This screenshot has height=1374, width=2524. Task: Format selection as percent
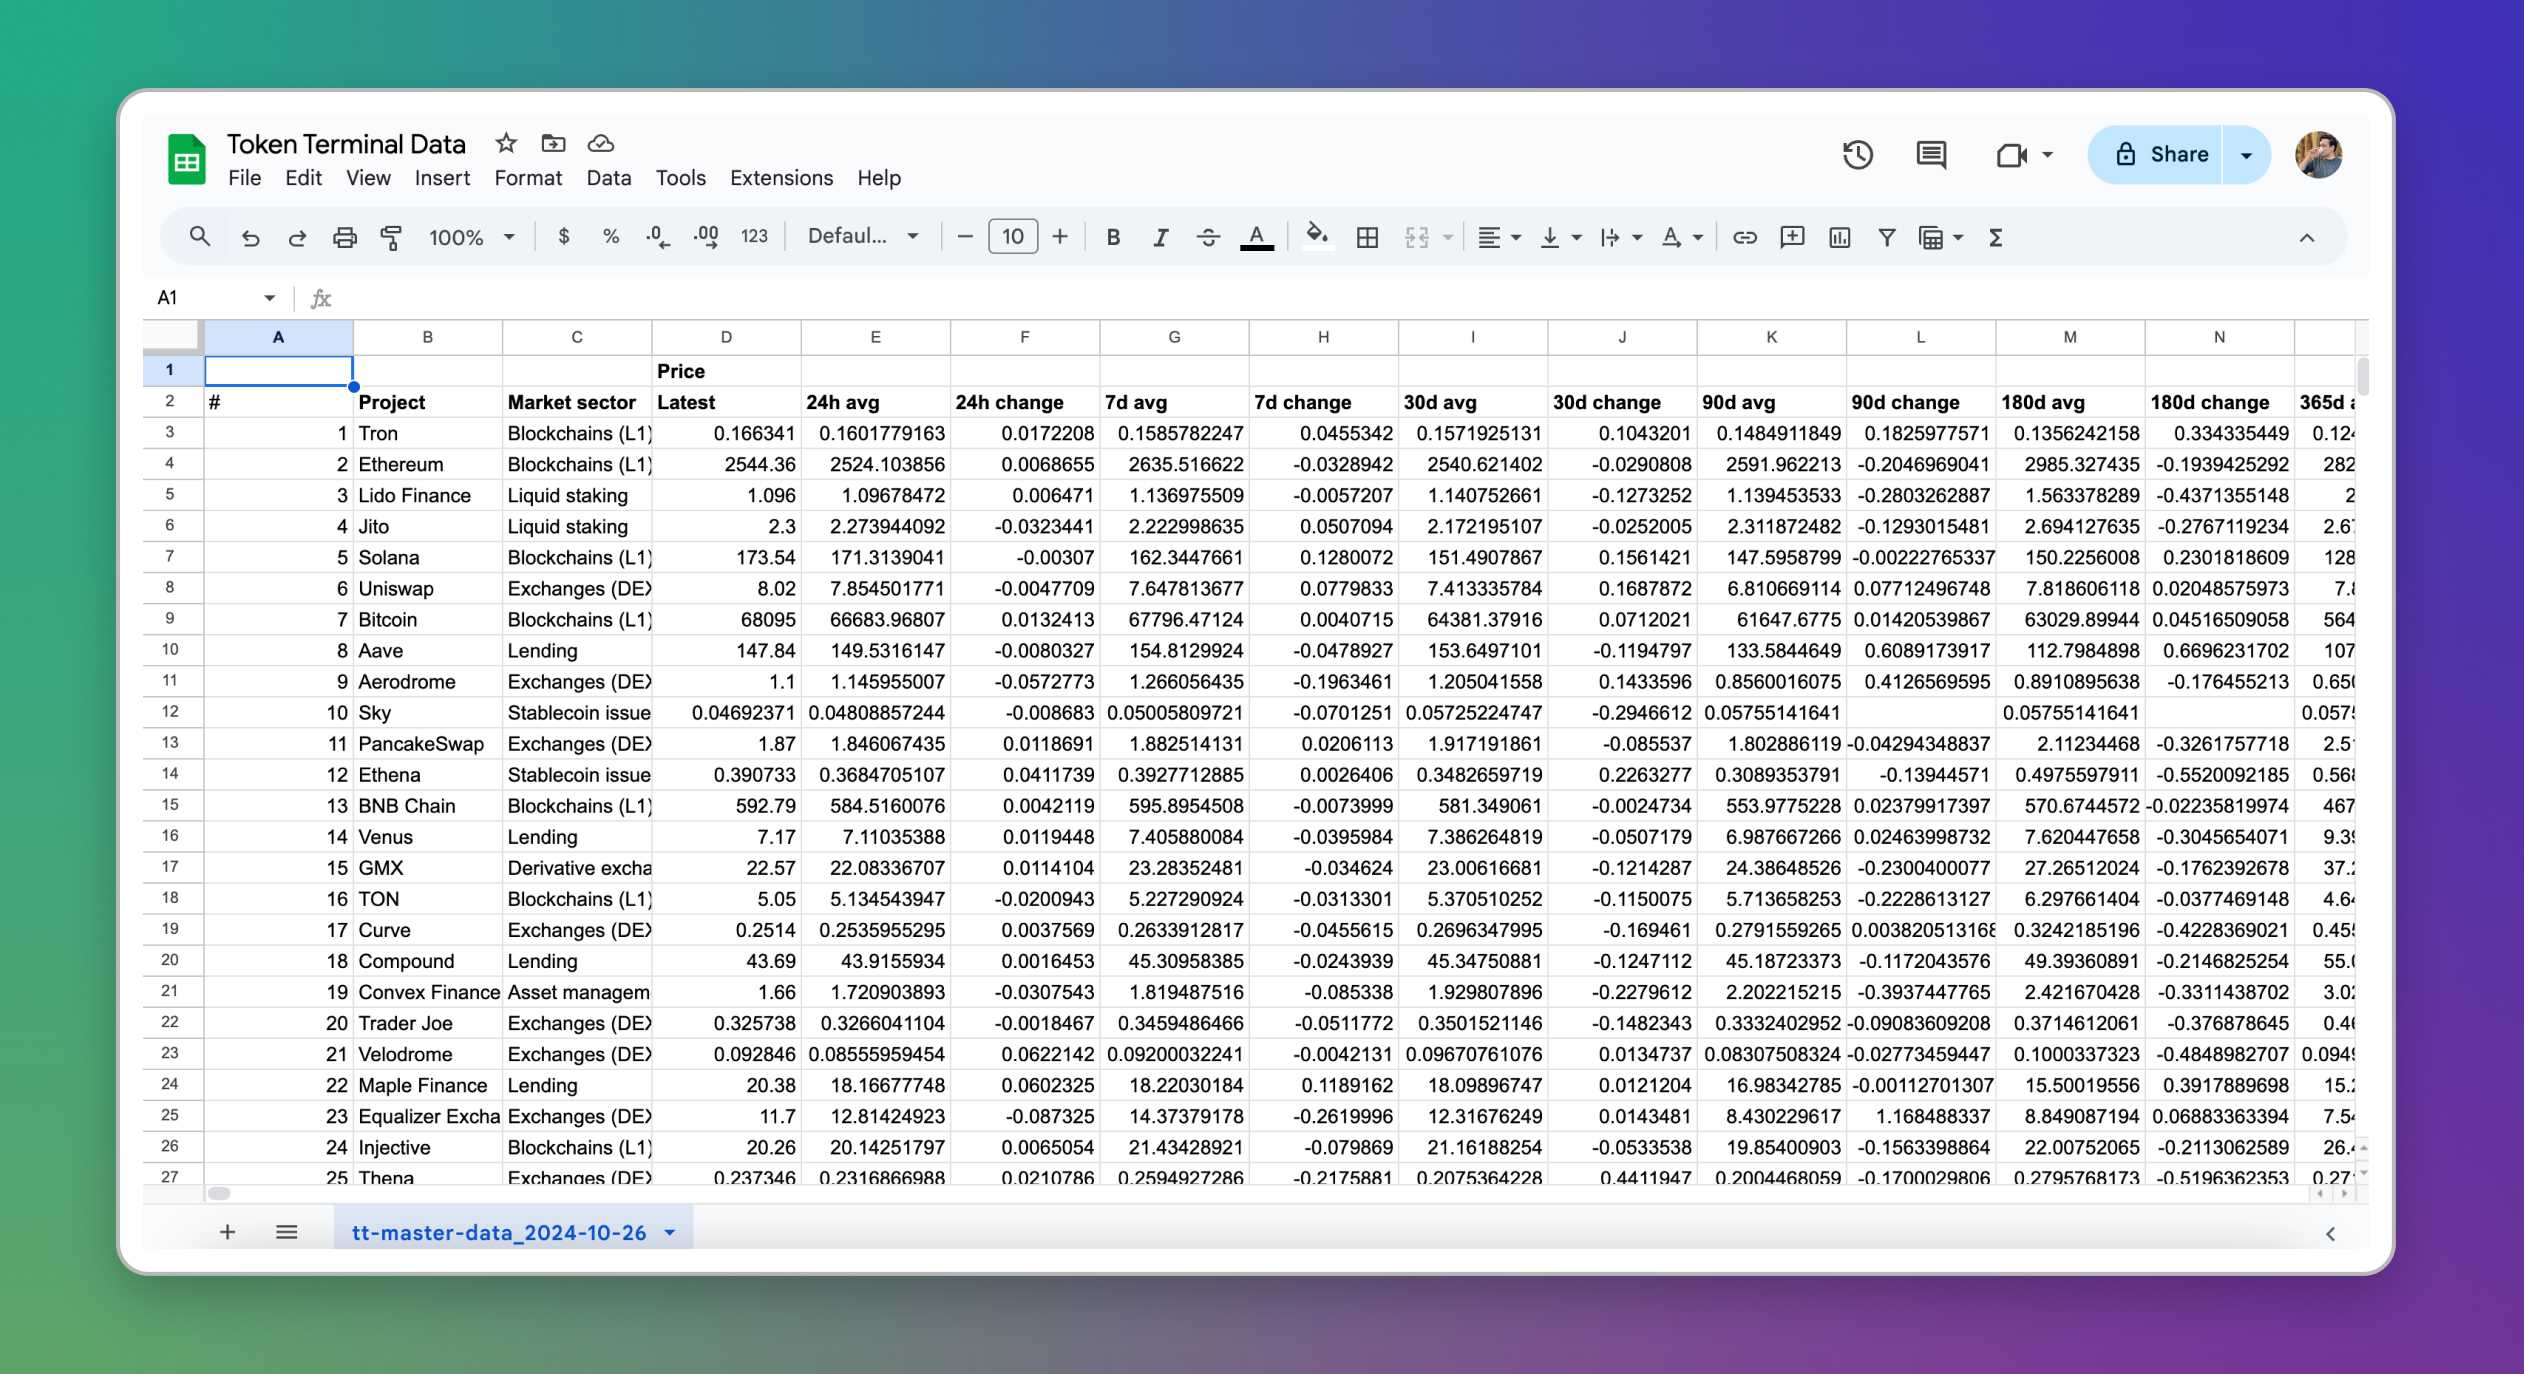click(611, 237)
